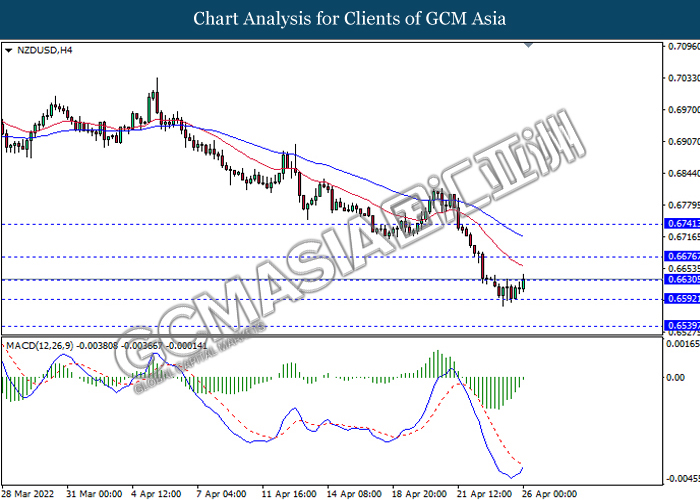Click the 0.6779 price scale value
Image resolution: width=700 pixels, height=500 pixels.
point(683,205)
